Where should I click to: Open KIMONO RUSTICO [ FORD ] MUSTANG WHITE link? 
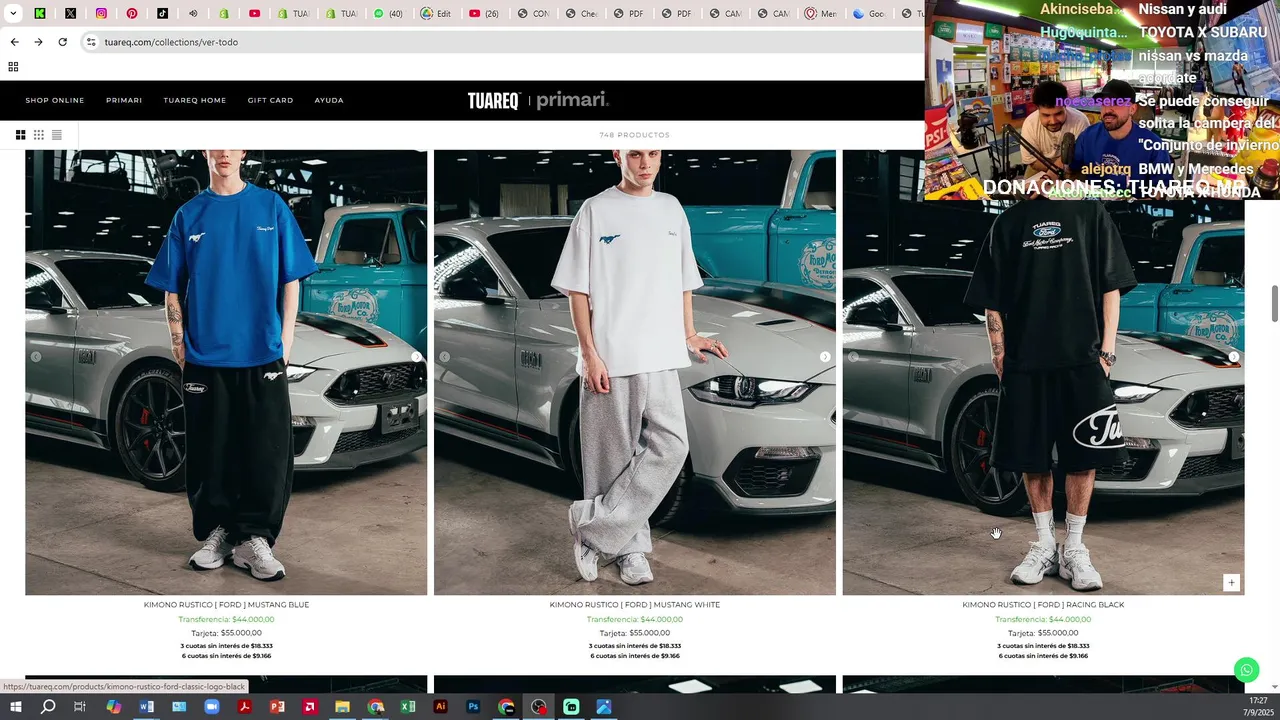point(635,605)
